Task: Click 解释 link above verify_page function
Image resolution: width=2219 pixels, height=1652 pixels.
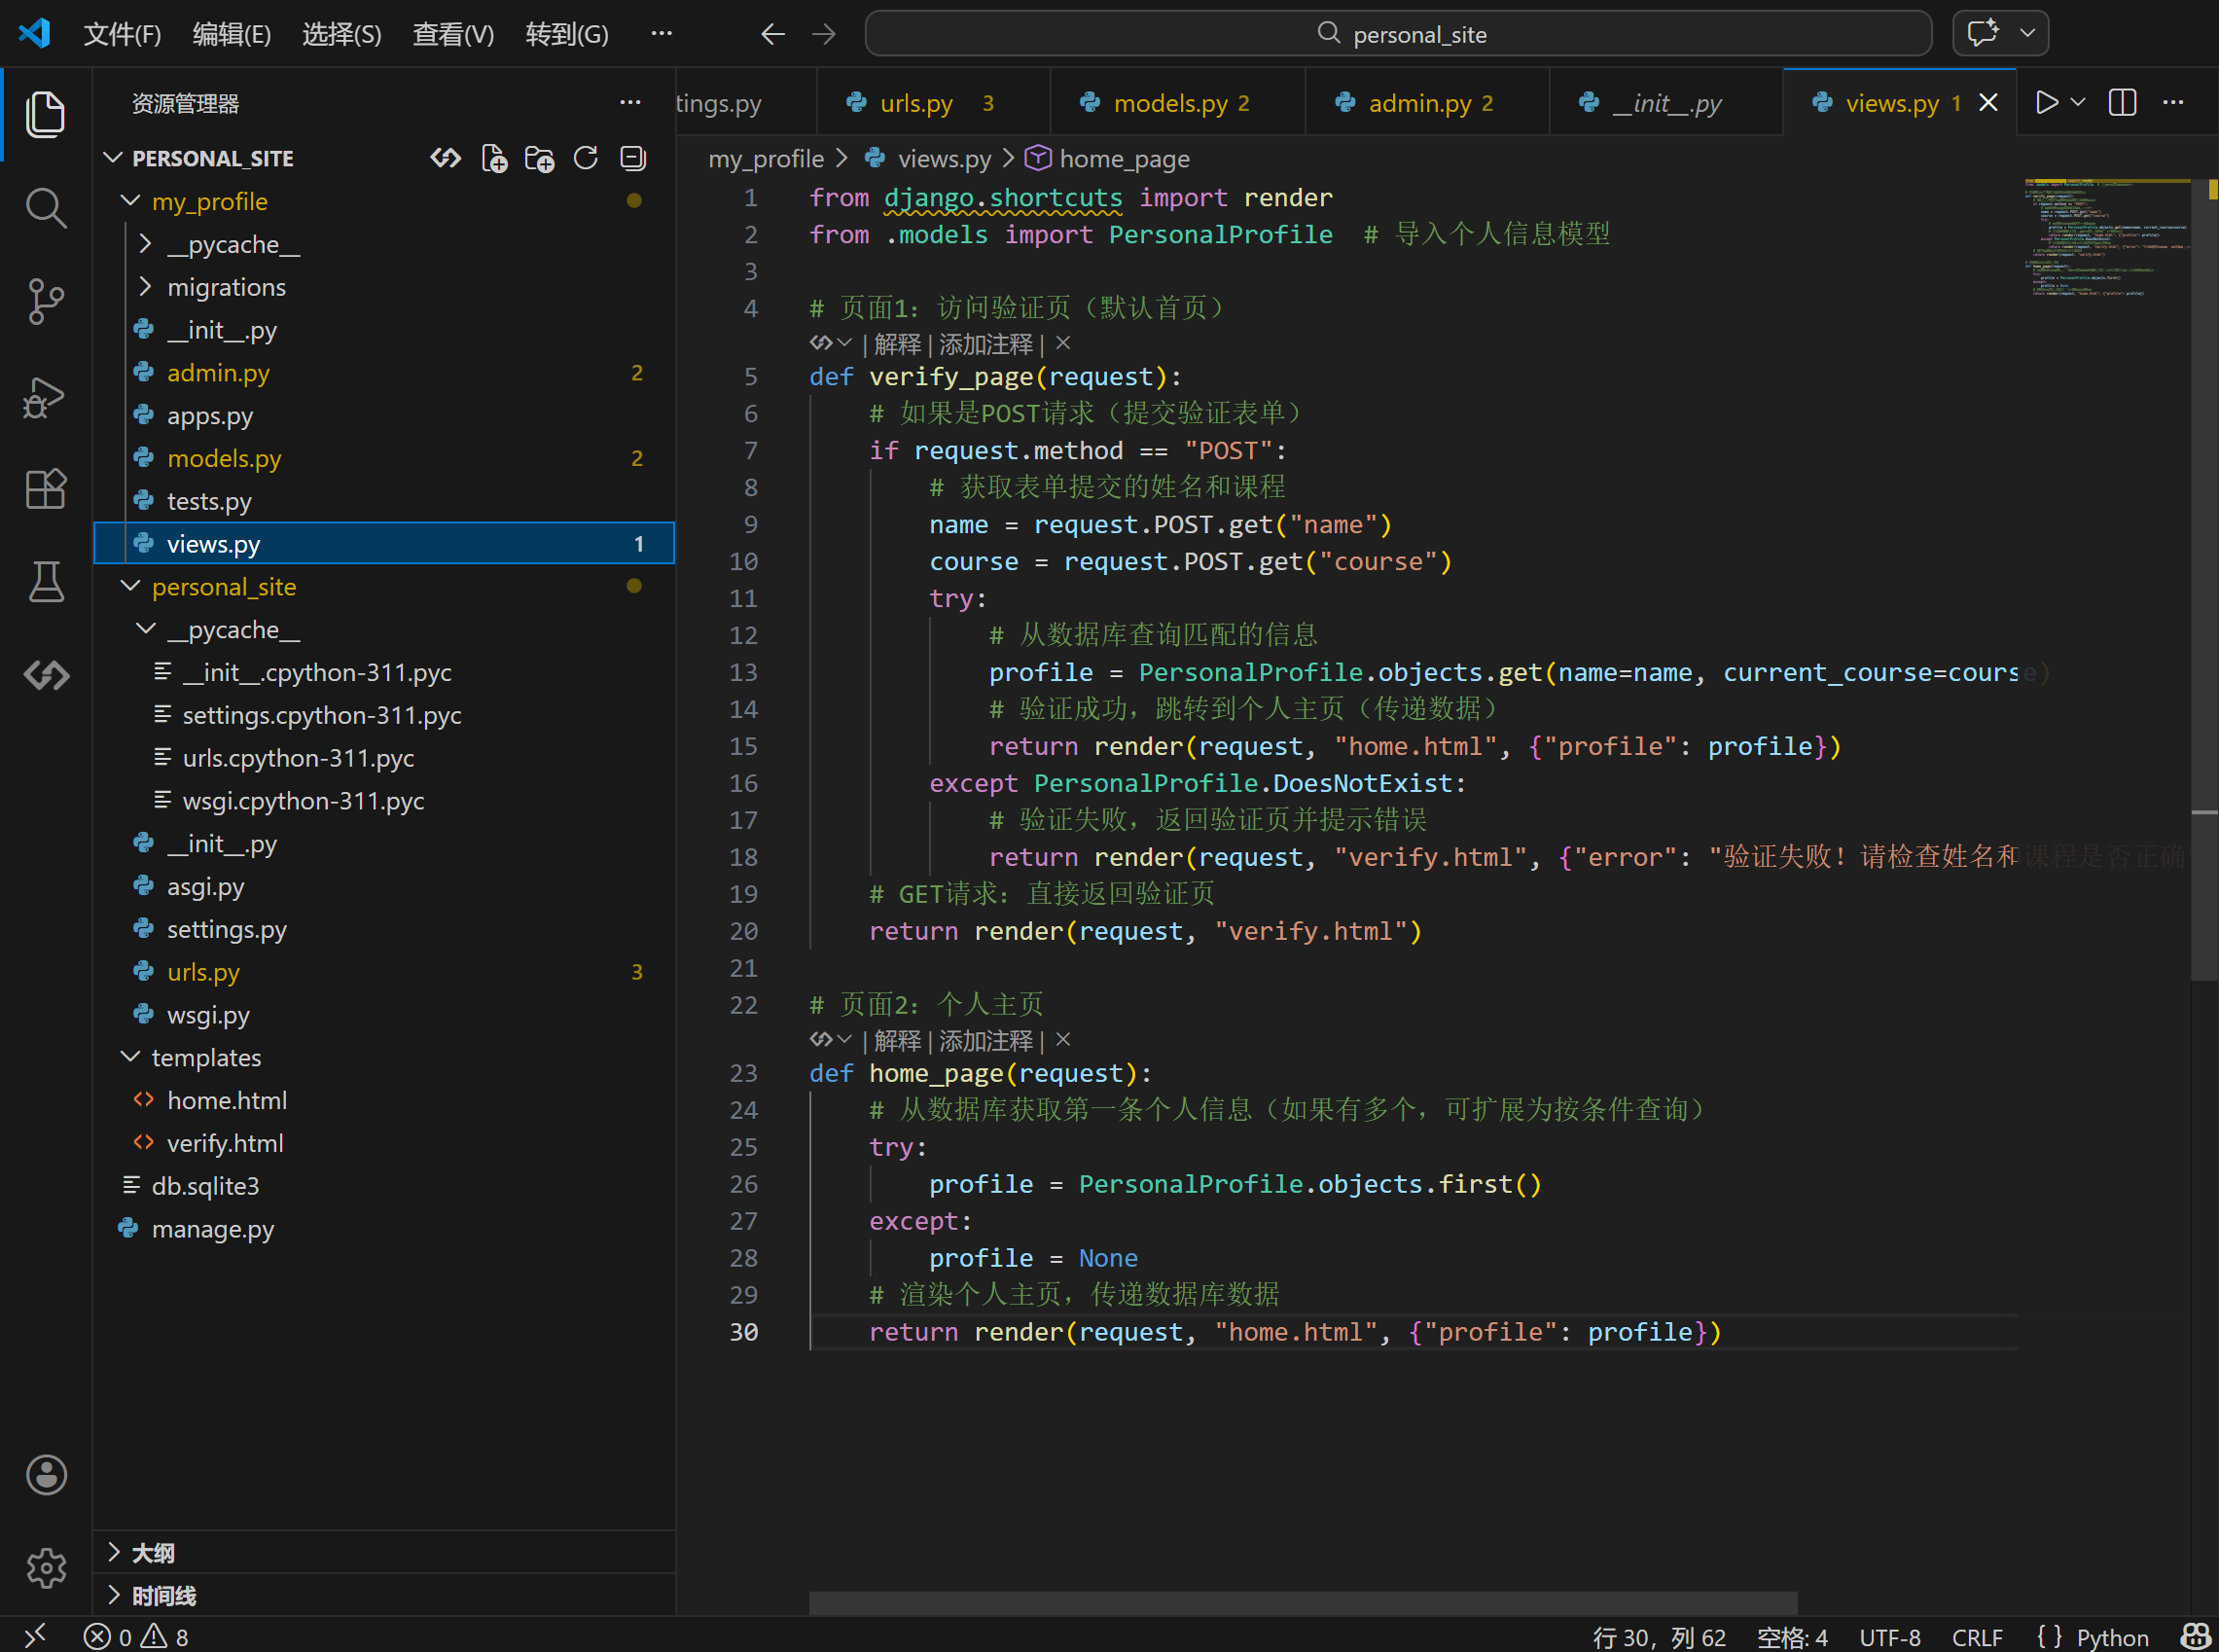Action: click(x=897, y=344)
